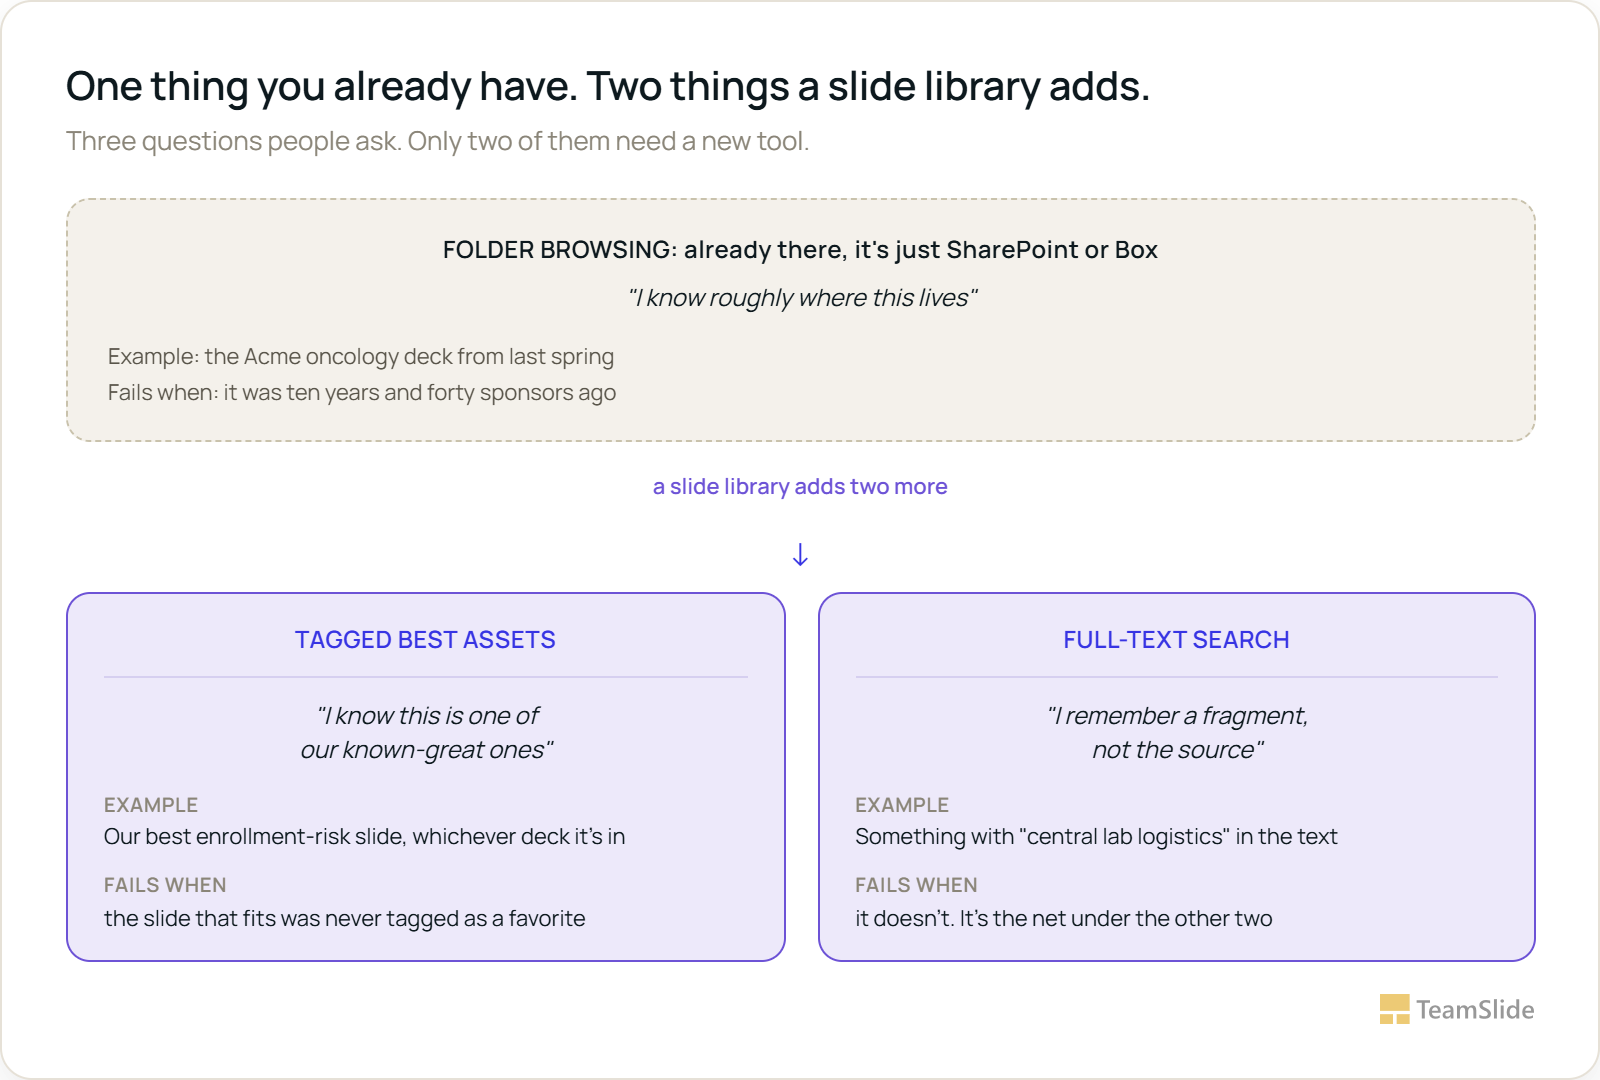Screen dimensions: 1600x1080
Task: Click the enrollment-risk slide example text
Action: coord(365,837)
